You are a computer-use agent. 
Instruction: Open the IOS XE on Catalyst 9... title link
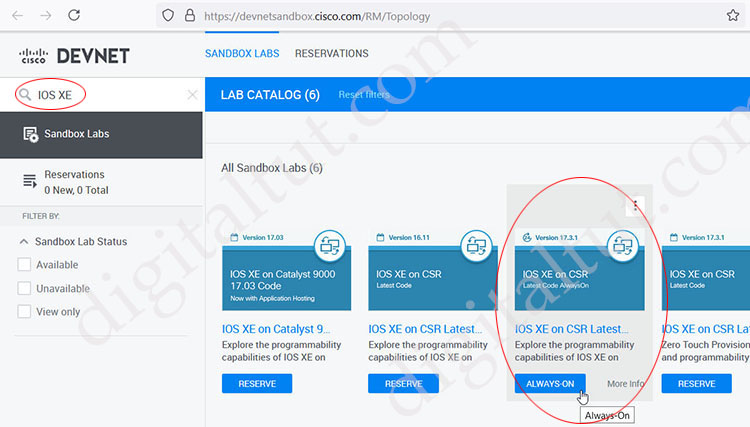tap(276, 329)
